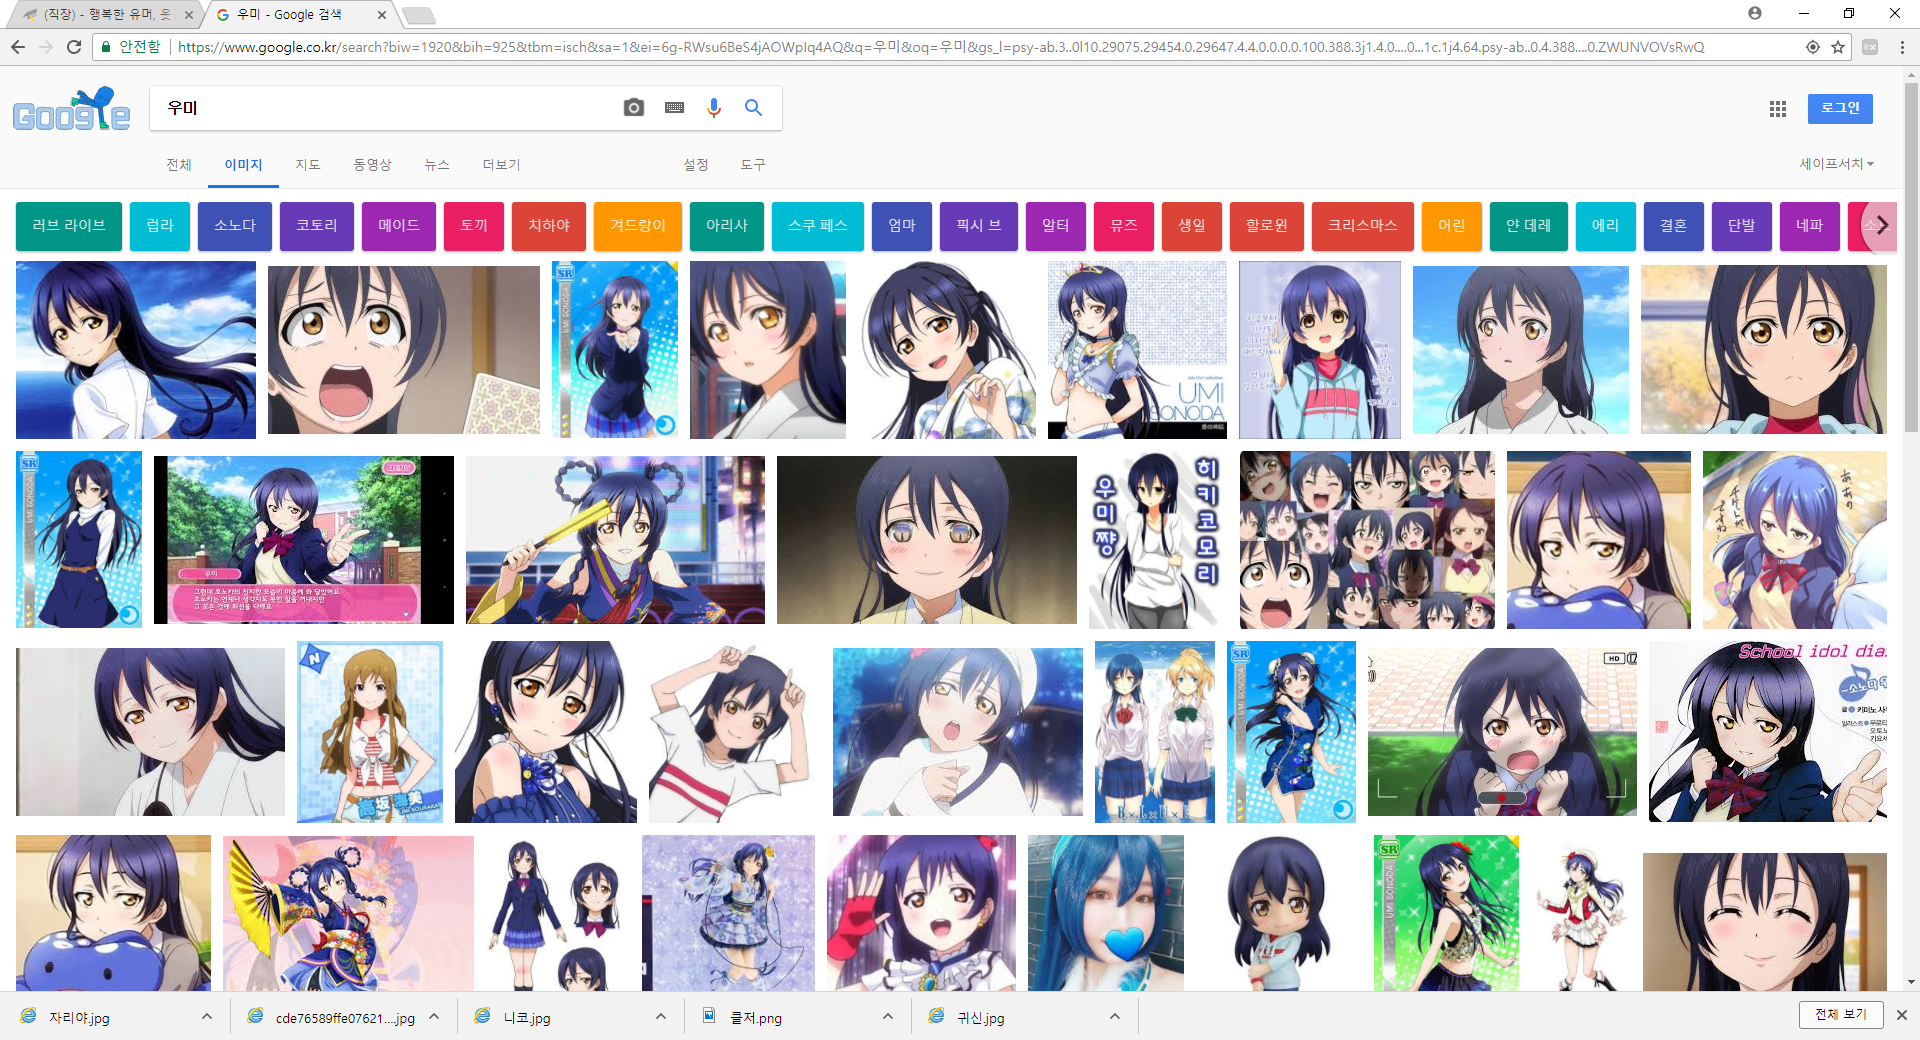The height and width of the screenshot is (1040, 1920).
Task: Open a new browser tab
Action: 418,15
